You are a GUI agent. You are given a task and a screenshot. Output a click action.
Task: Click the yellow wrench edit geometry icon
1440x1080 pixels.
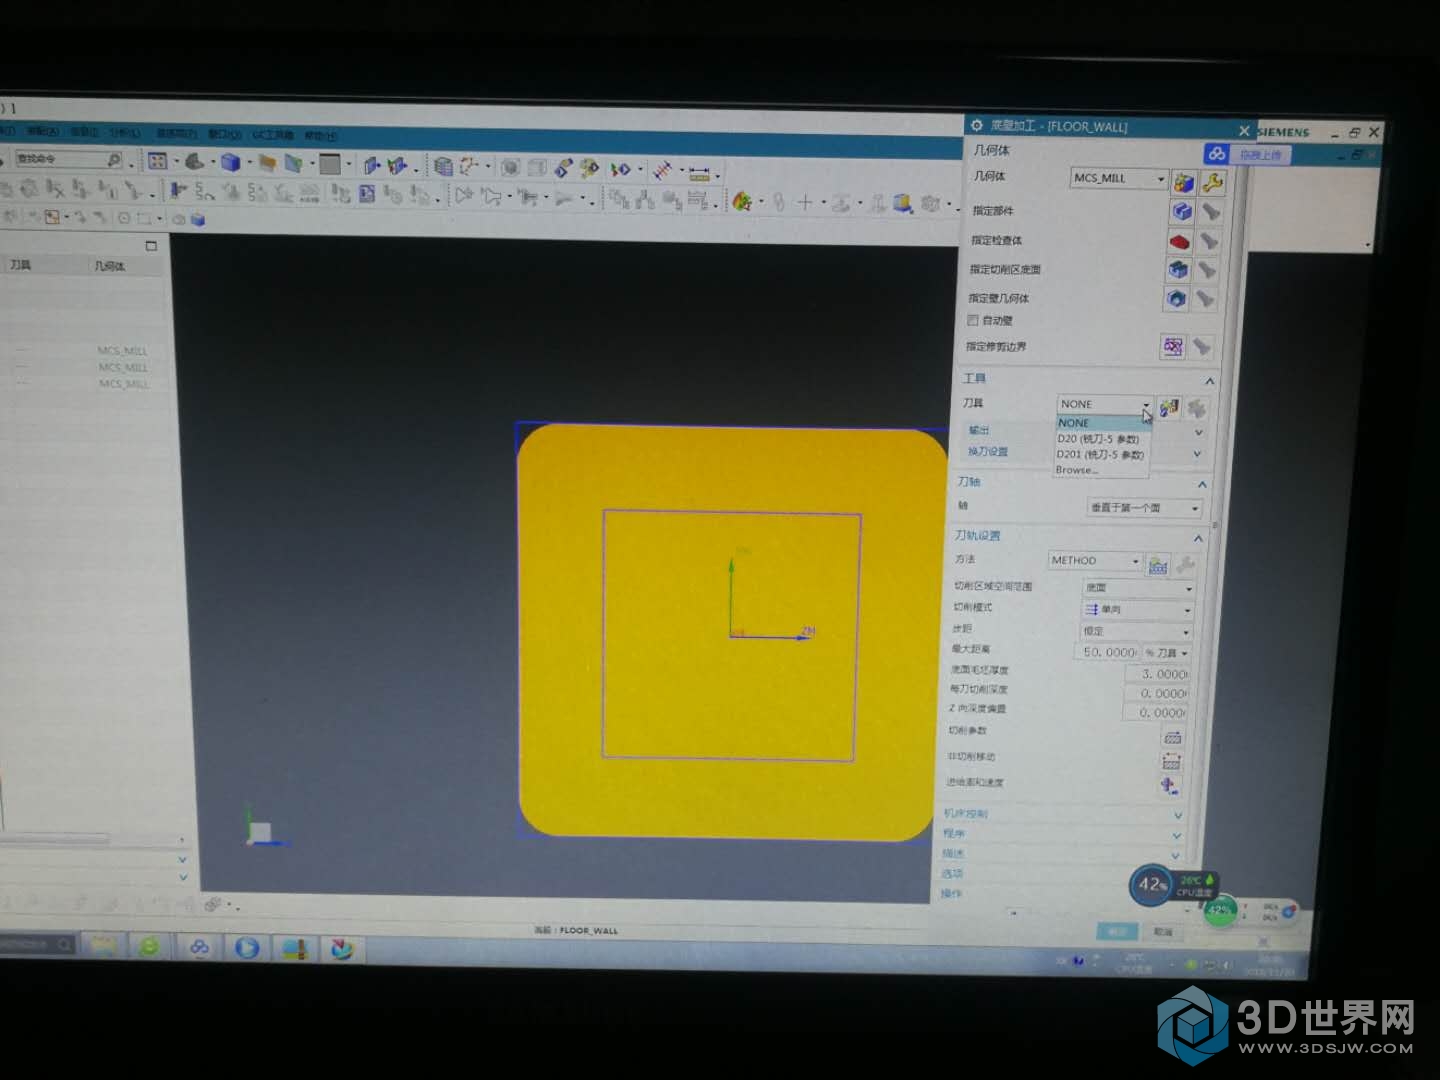[1212, 182]
